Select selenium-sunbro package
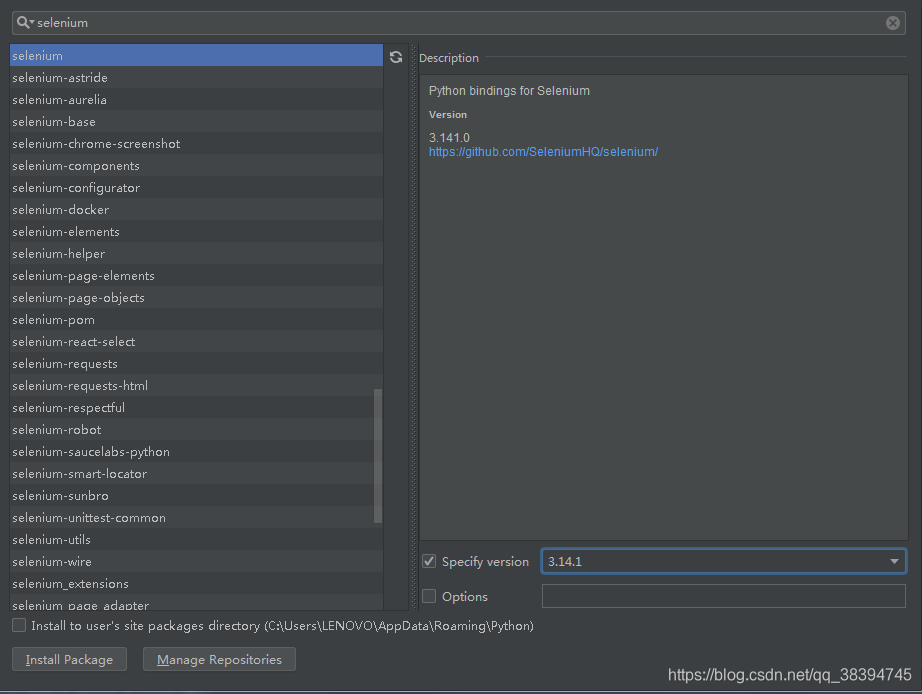Viewport: 922px width, 694px height. tap(196, 496)
